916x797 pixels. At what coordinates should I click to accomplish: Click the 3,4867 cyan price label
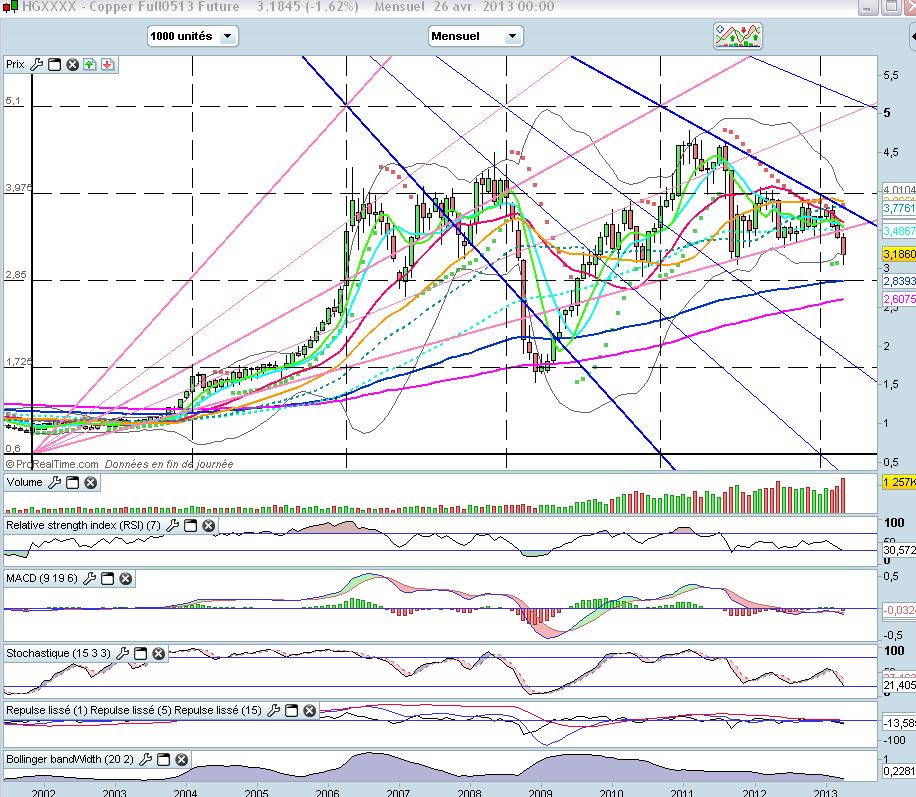coord(899,231)
